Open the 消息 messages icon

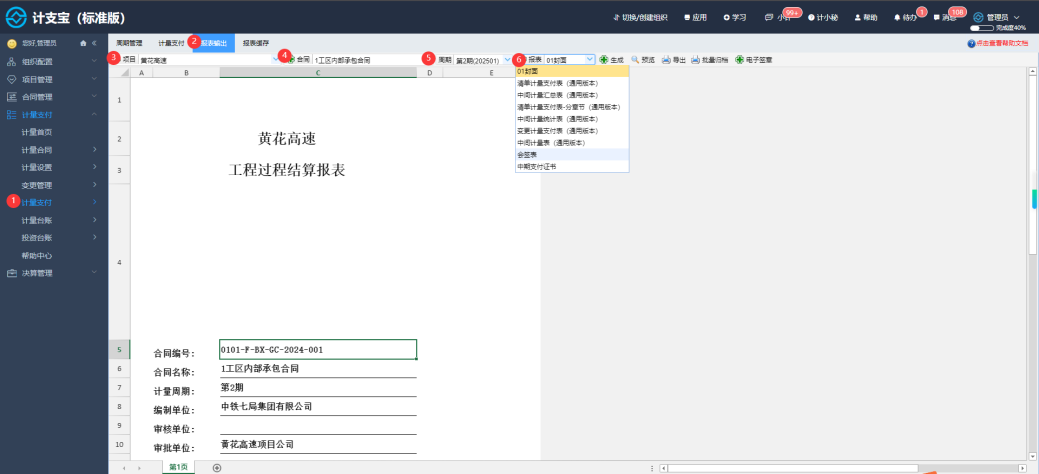tap(936, 18)
